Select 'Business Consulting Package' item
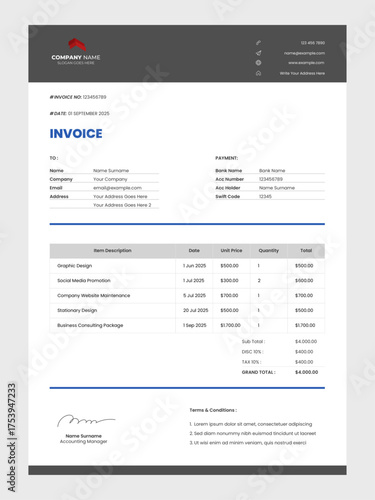 90,325
